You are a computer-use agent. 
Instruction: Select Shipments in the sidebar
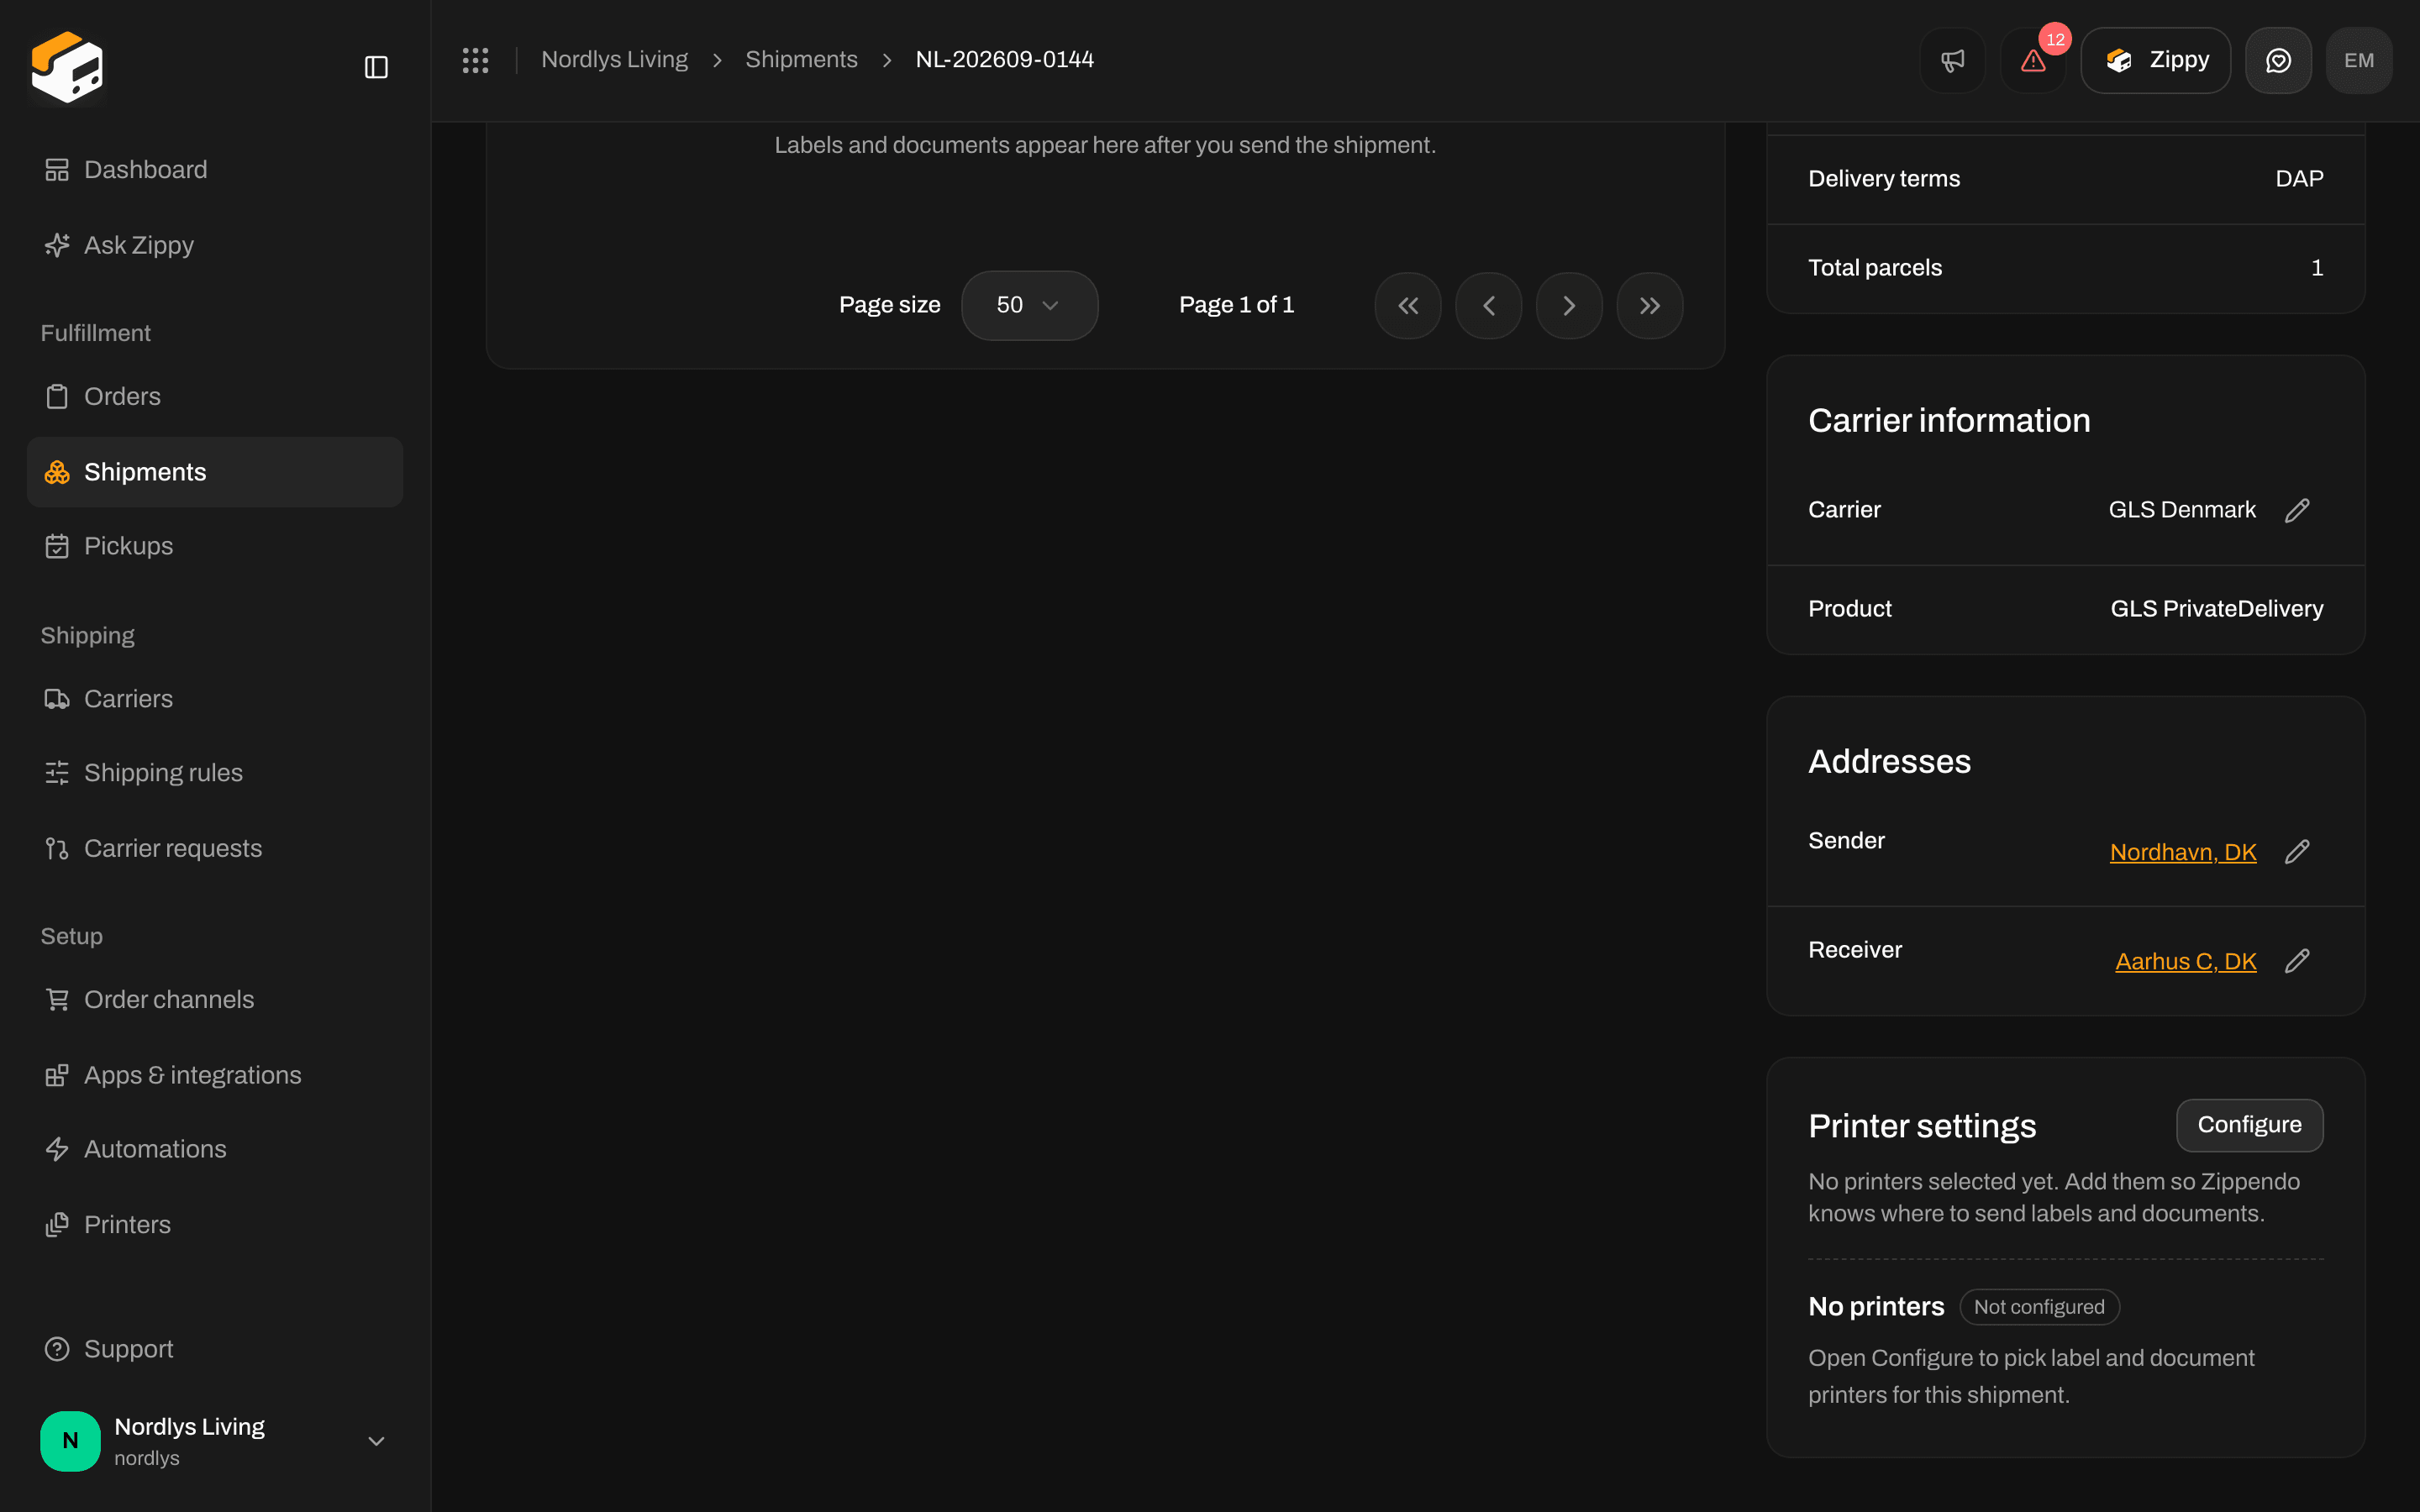tap(215, 472)
